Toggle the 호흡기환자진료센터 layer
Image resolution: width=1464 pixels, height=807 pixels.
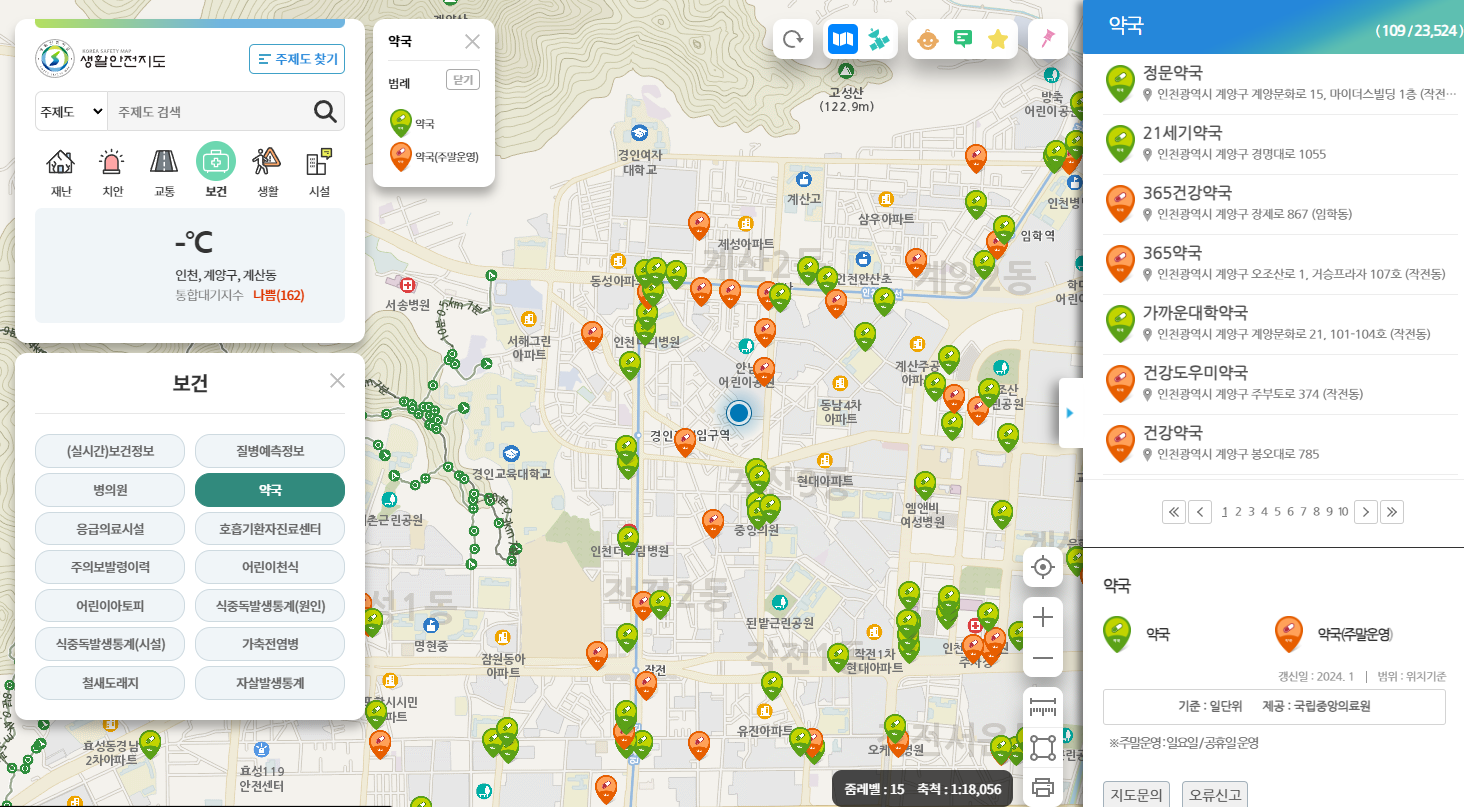270,528
